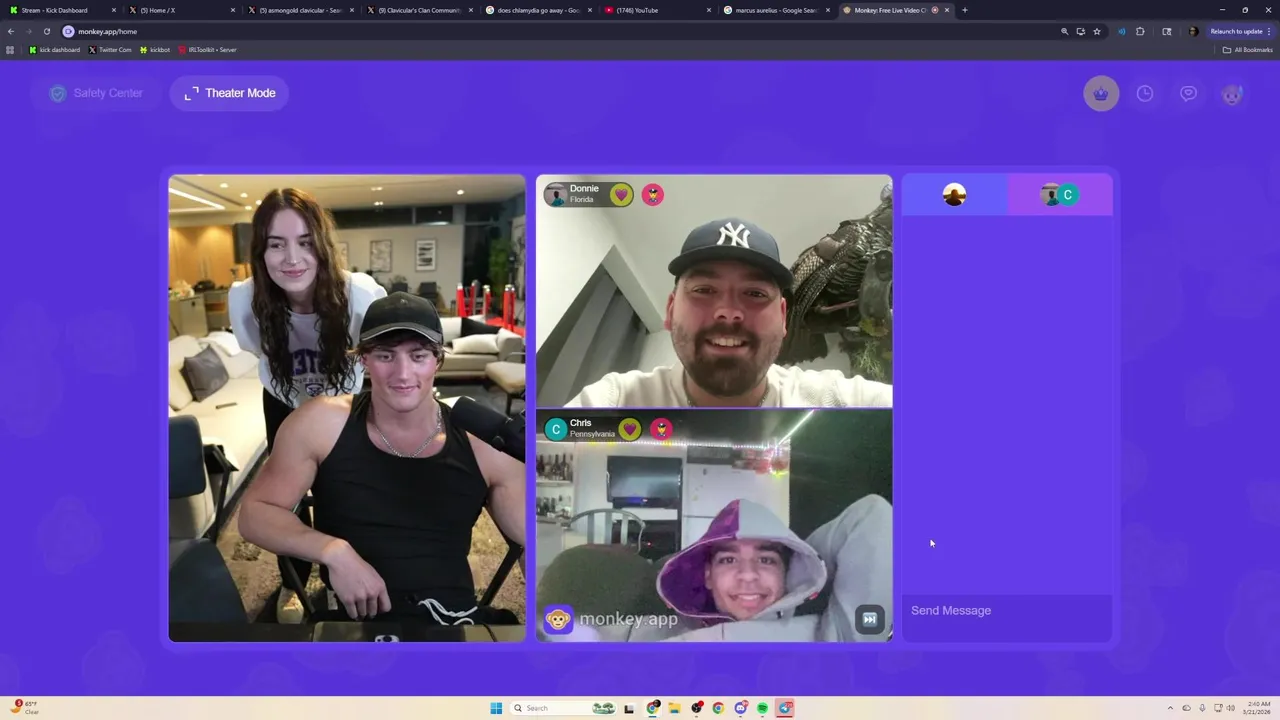This screenshot has height=720, width=1280.
Task: Switch to Clavicular's Clan Community tab
Action: (418, 10)
